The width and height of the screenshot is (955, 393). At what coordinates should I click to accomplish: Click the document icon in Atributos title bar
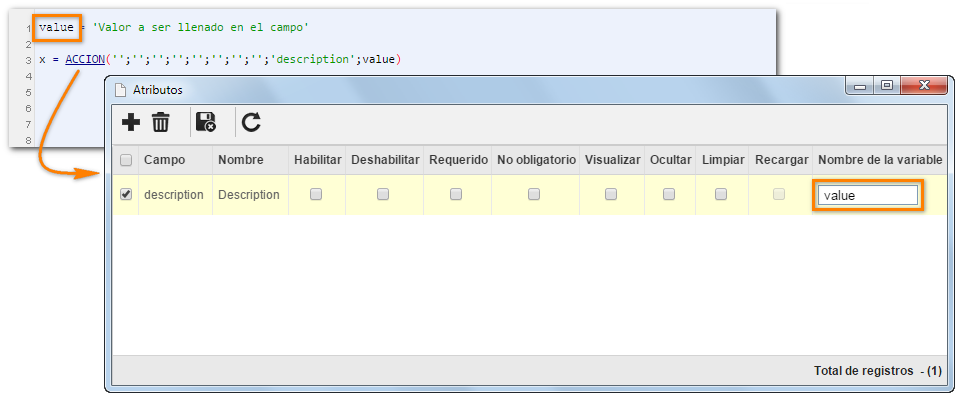point(120,90)
